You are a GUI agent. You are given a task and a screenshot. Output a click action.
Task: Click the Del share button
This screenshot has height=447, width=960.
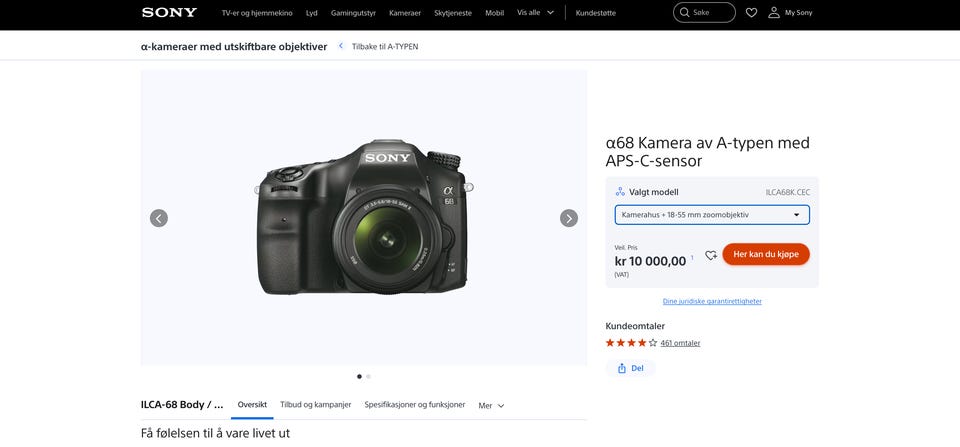(x=630, y=369)
